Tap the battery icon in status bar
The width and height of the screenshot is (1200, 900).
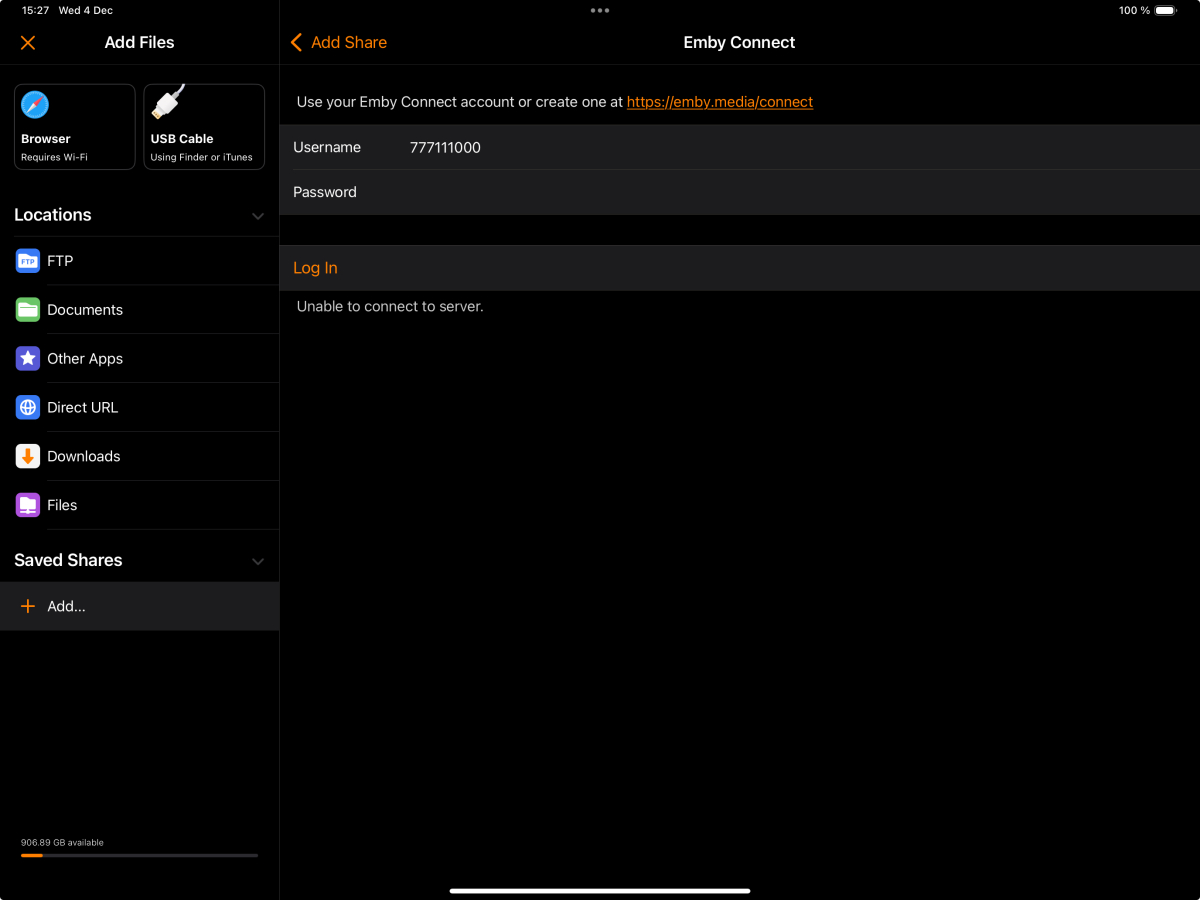pyautogui.click(x=1166, y=10)
